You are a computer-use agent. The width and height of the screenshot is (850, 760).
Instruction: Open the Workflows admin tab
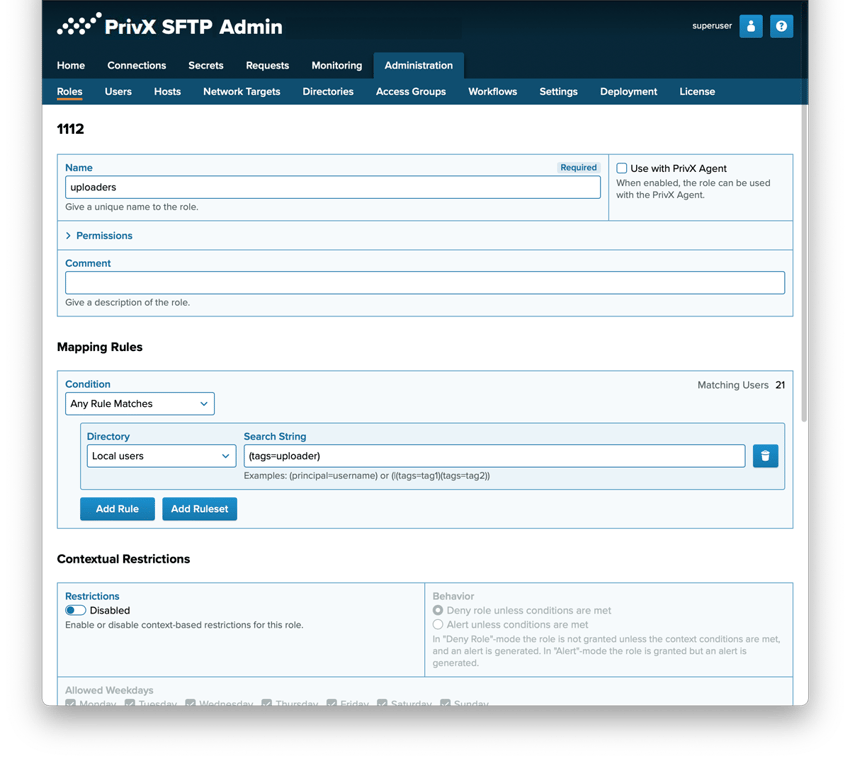492,92
